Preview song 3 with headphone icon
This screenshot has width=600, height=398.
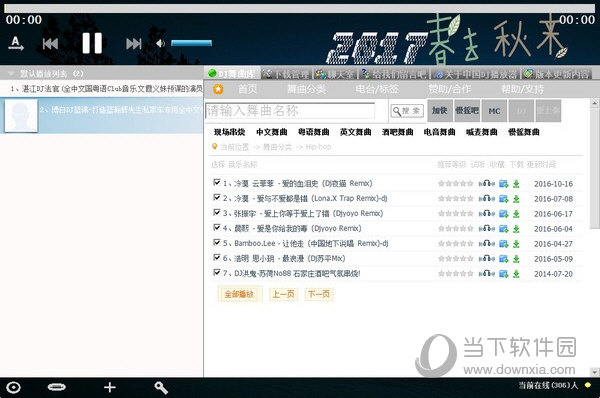pyautogui.click(x=487, y=214)
